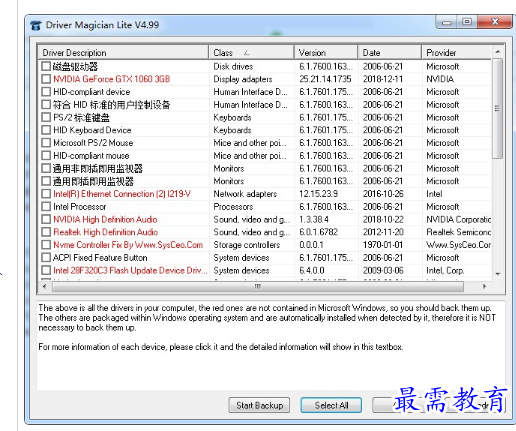Viewport: 516px width, 431px height.
Task: Sort by the Version column header
Action: (326, 53)
